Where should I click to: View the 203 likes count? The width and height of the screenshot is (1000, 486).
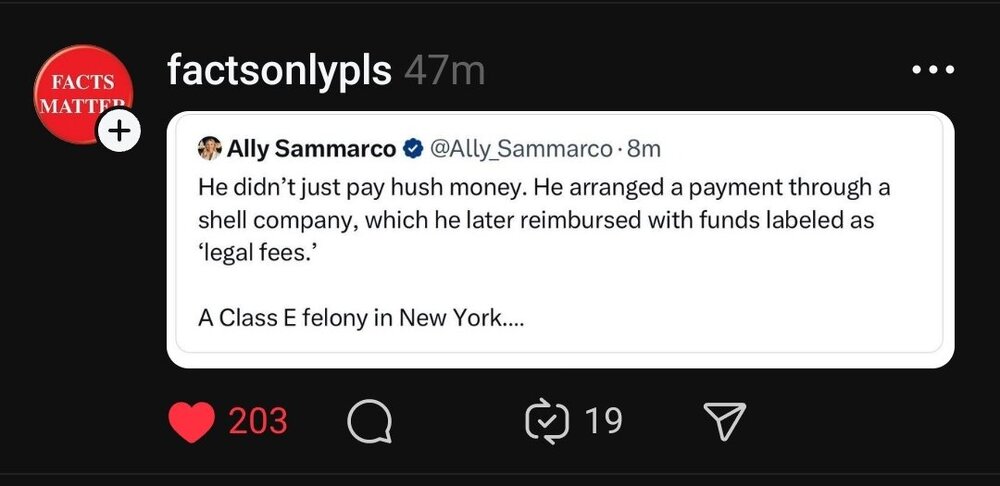click(x=258, y=421)
